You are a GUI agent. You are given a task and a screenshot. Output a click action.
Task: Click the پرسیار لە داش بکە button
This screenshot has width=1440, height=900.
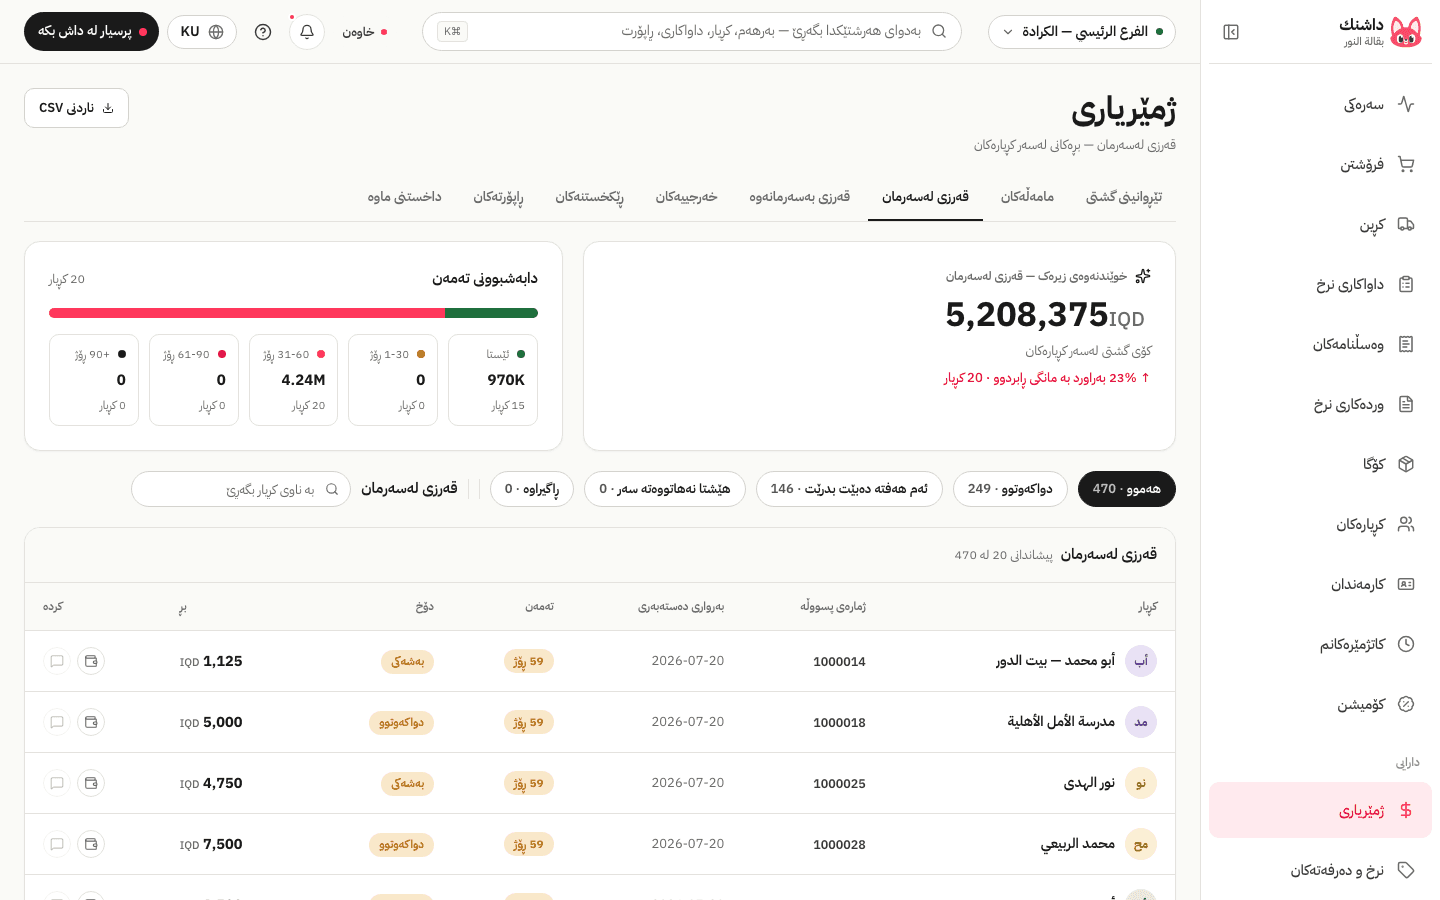pyautogui.click(x=91, y=32)
